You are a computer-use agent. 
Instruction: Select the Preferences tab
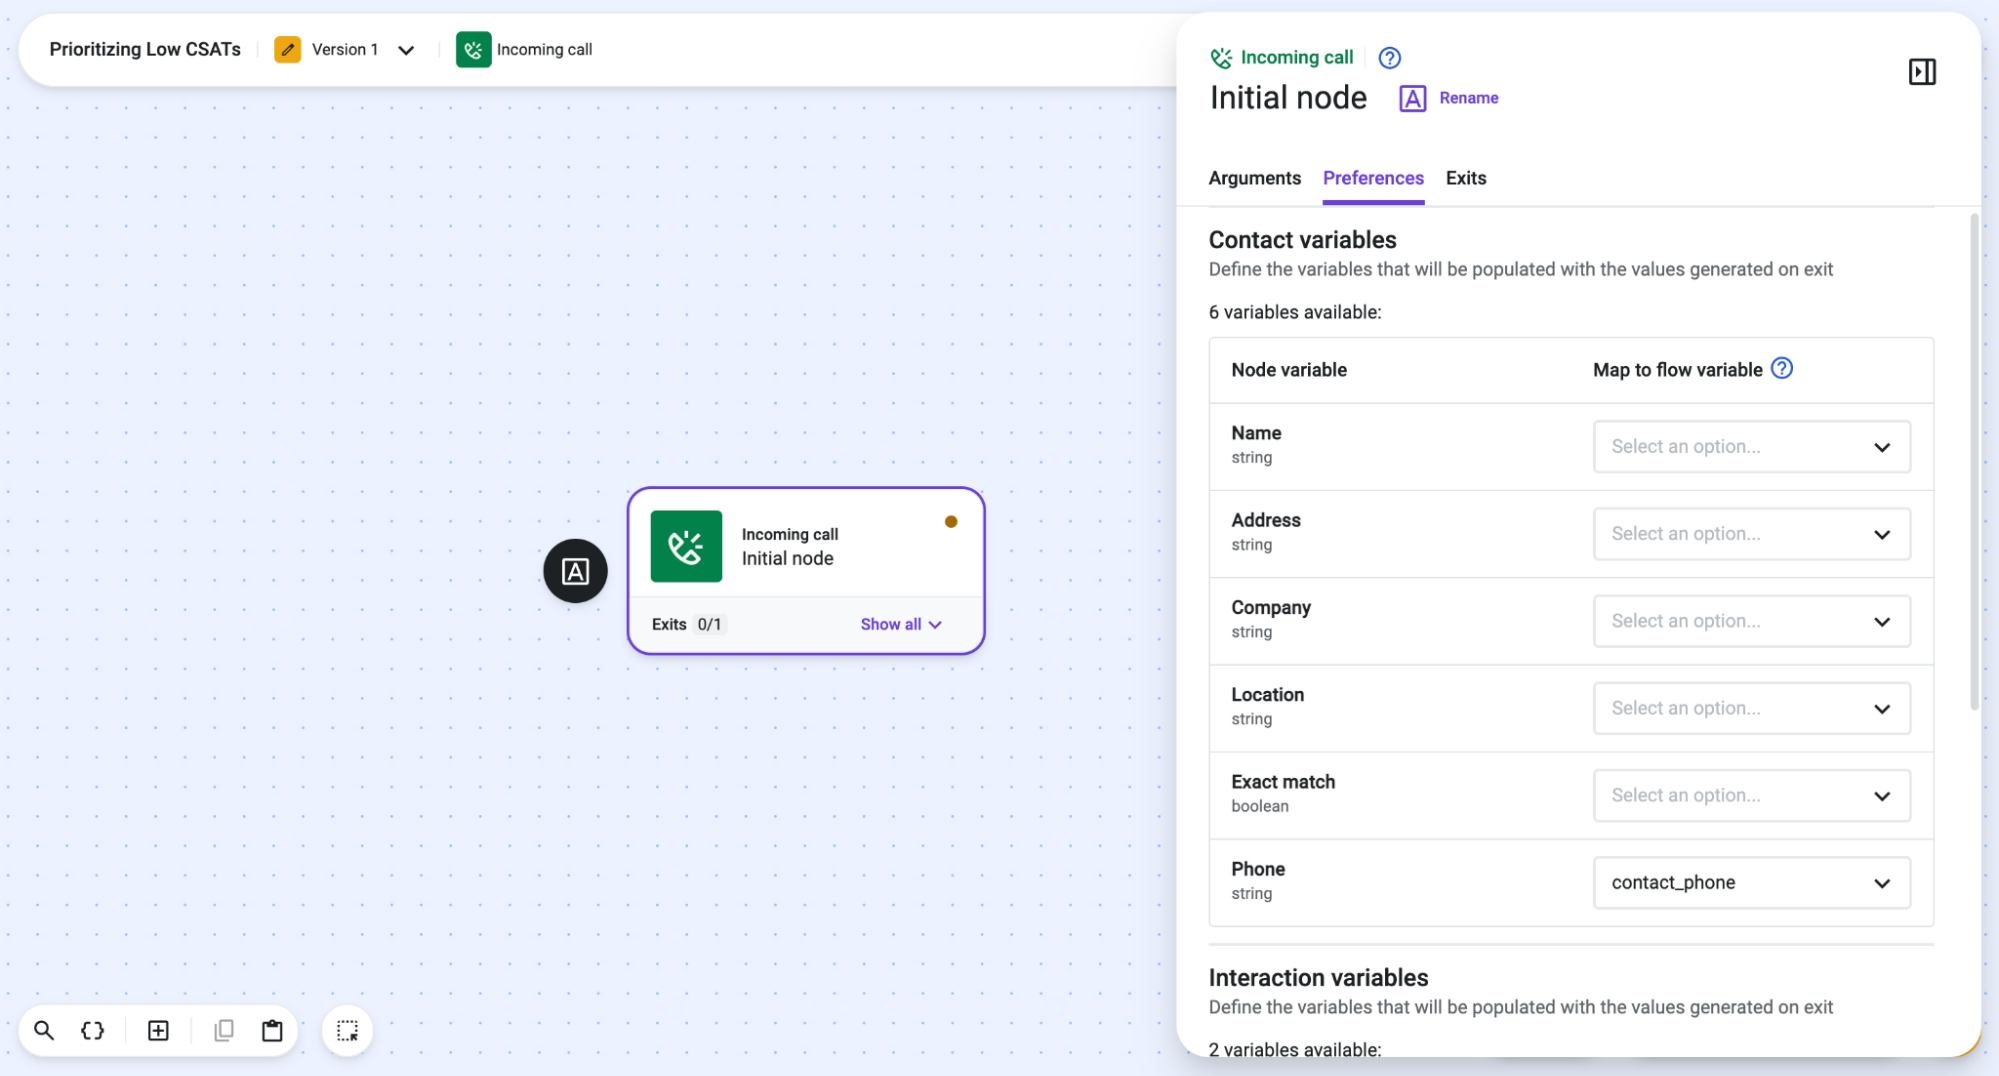1372,178
